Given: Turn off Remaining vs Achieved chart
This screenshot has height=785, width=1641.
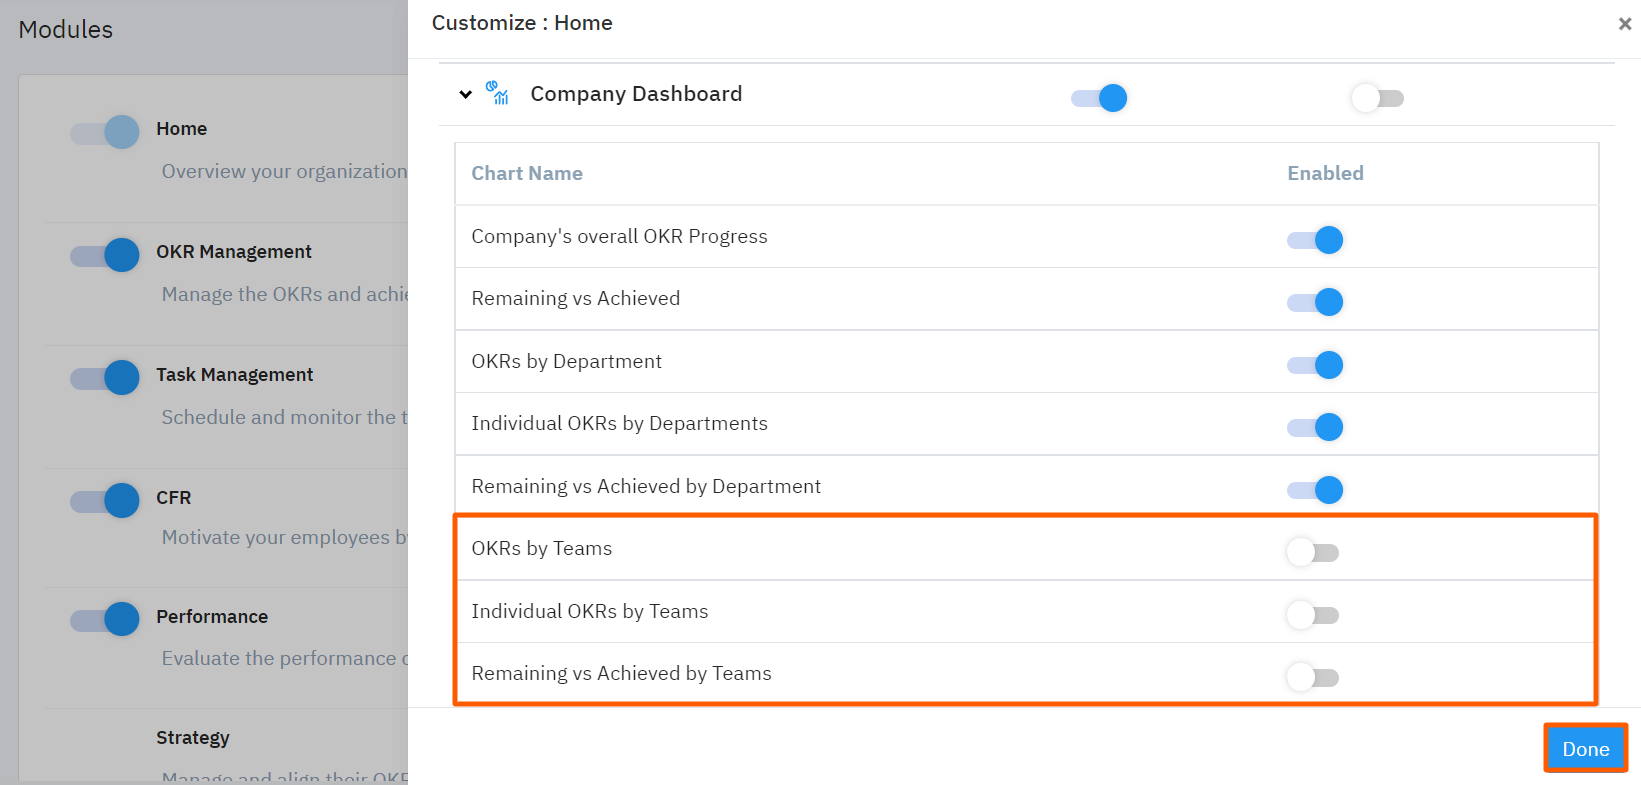Looking at the screenshot, I should (1315, 302).
